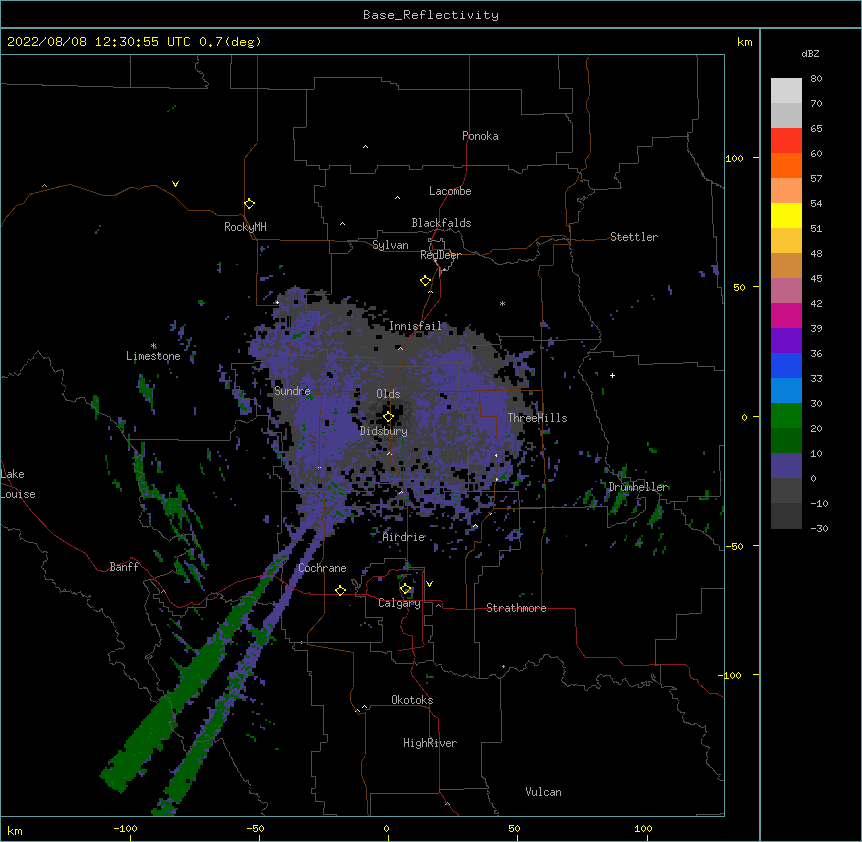Click the dBZ legend heading
Screen dimensions: 862x842
810,54
